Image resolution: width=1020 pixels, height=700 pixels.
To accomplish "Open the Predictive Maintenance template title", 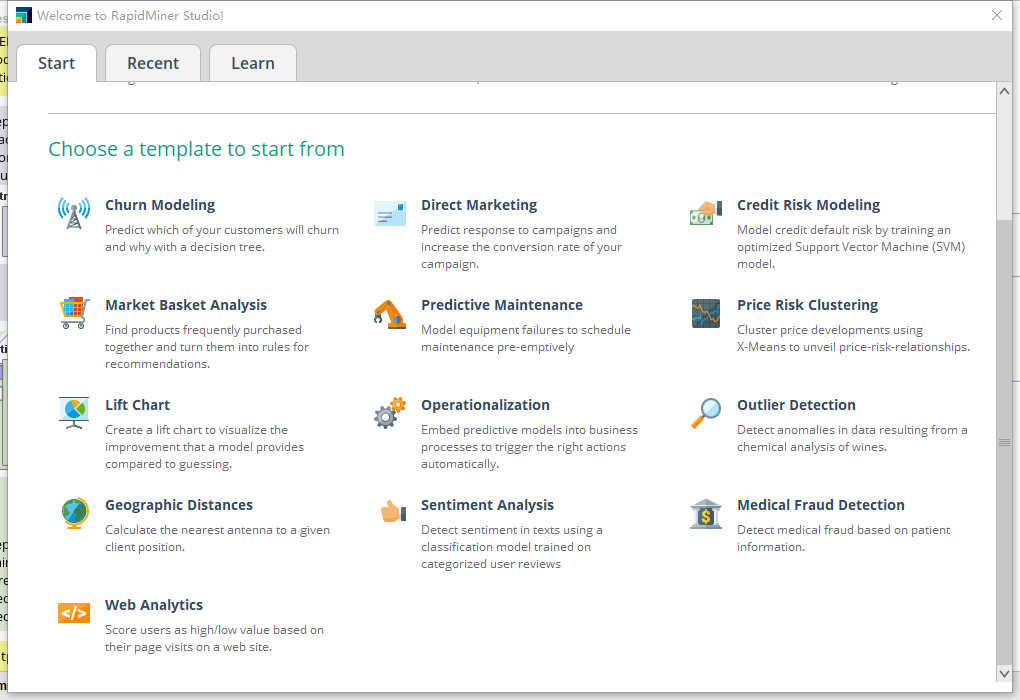I will 502,305.
